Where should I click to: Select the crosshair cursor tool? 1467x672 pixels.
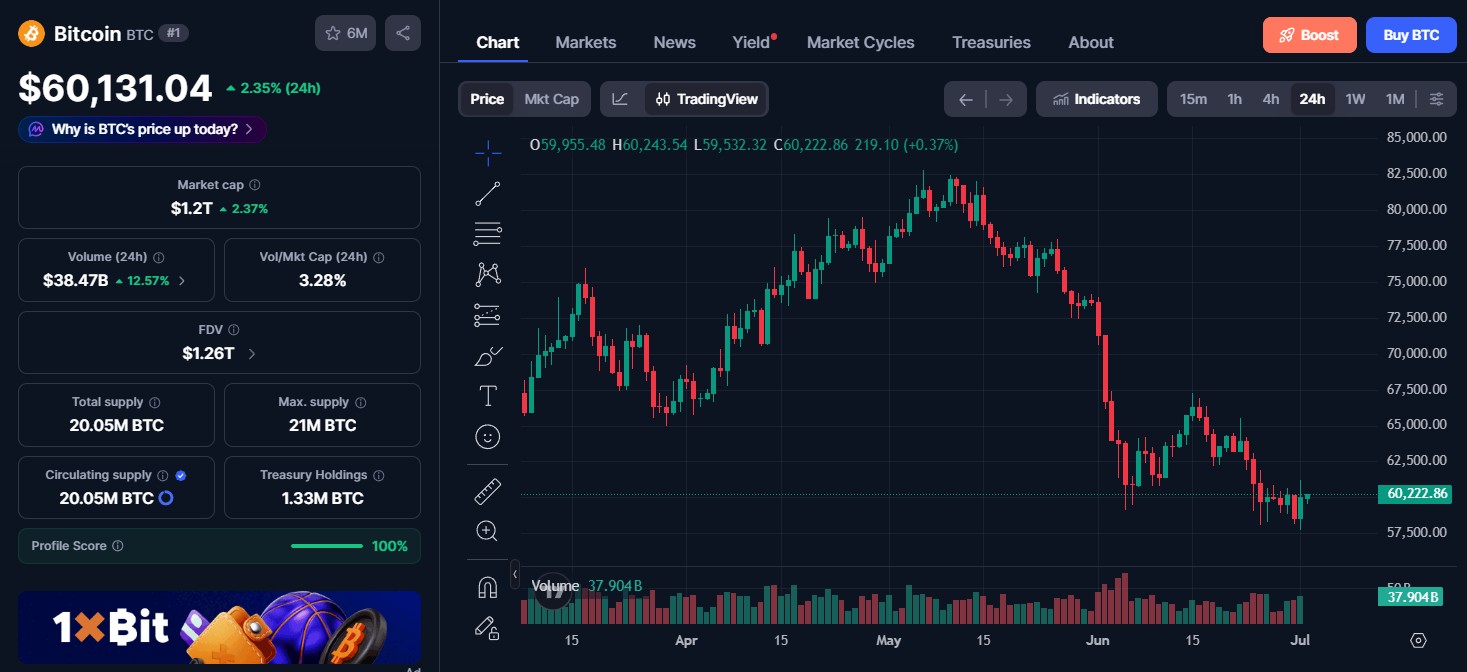[488, 153]
